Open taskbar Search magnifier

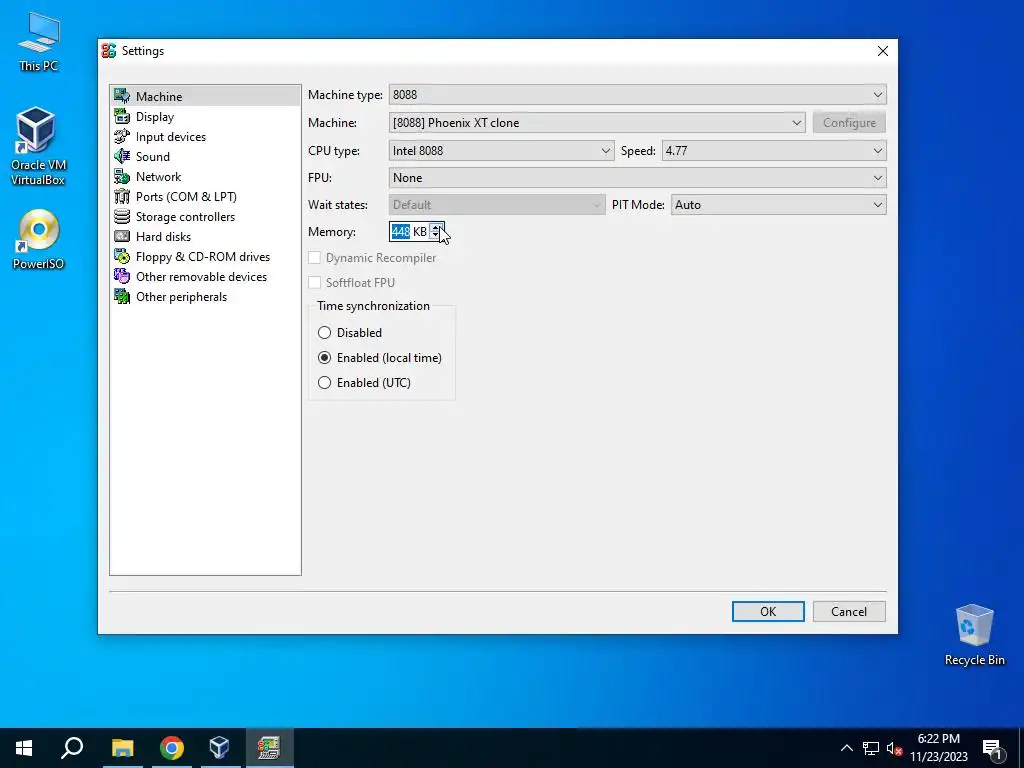72,748
